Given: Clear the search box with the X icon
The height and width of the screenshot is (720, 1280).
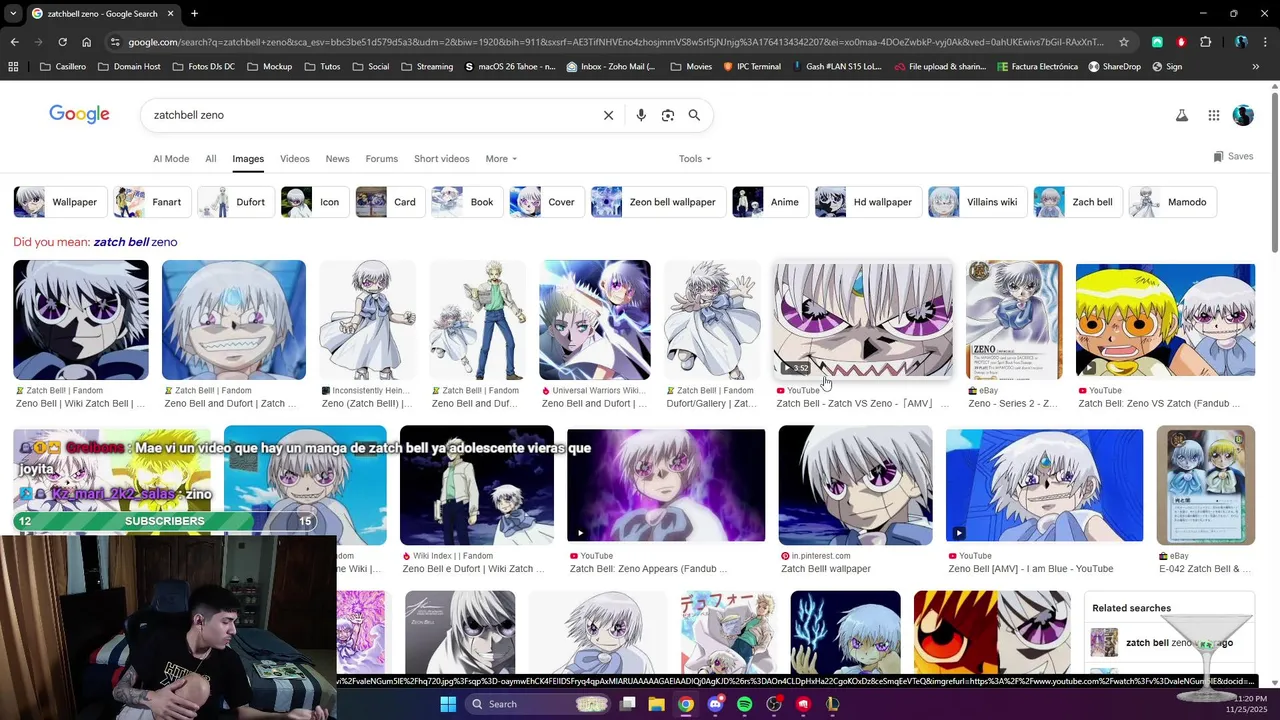Looking at the screenshot, I should point(608,115).
